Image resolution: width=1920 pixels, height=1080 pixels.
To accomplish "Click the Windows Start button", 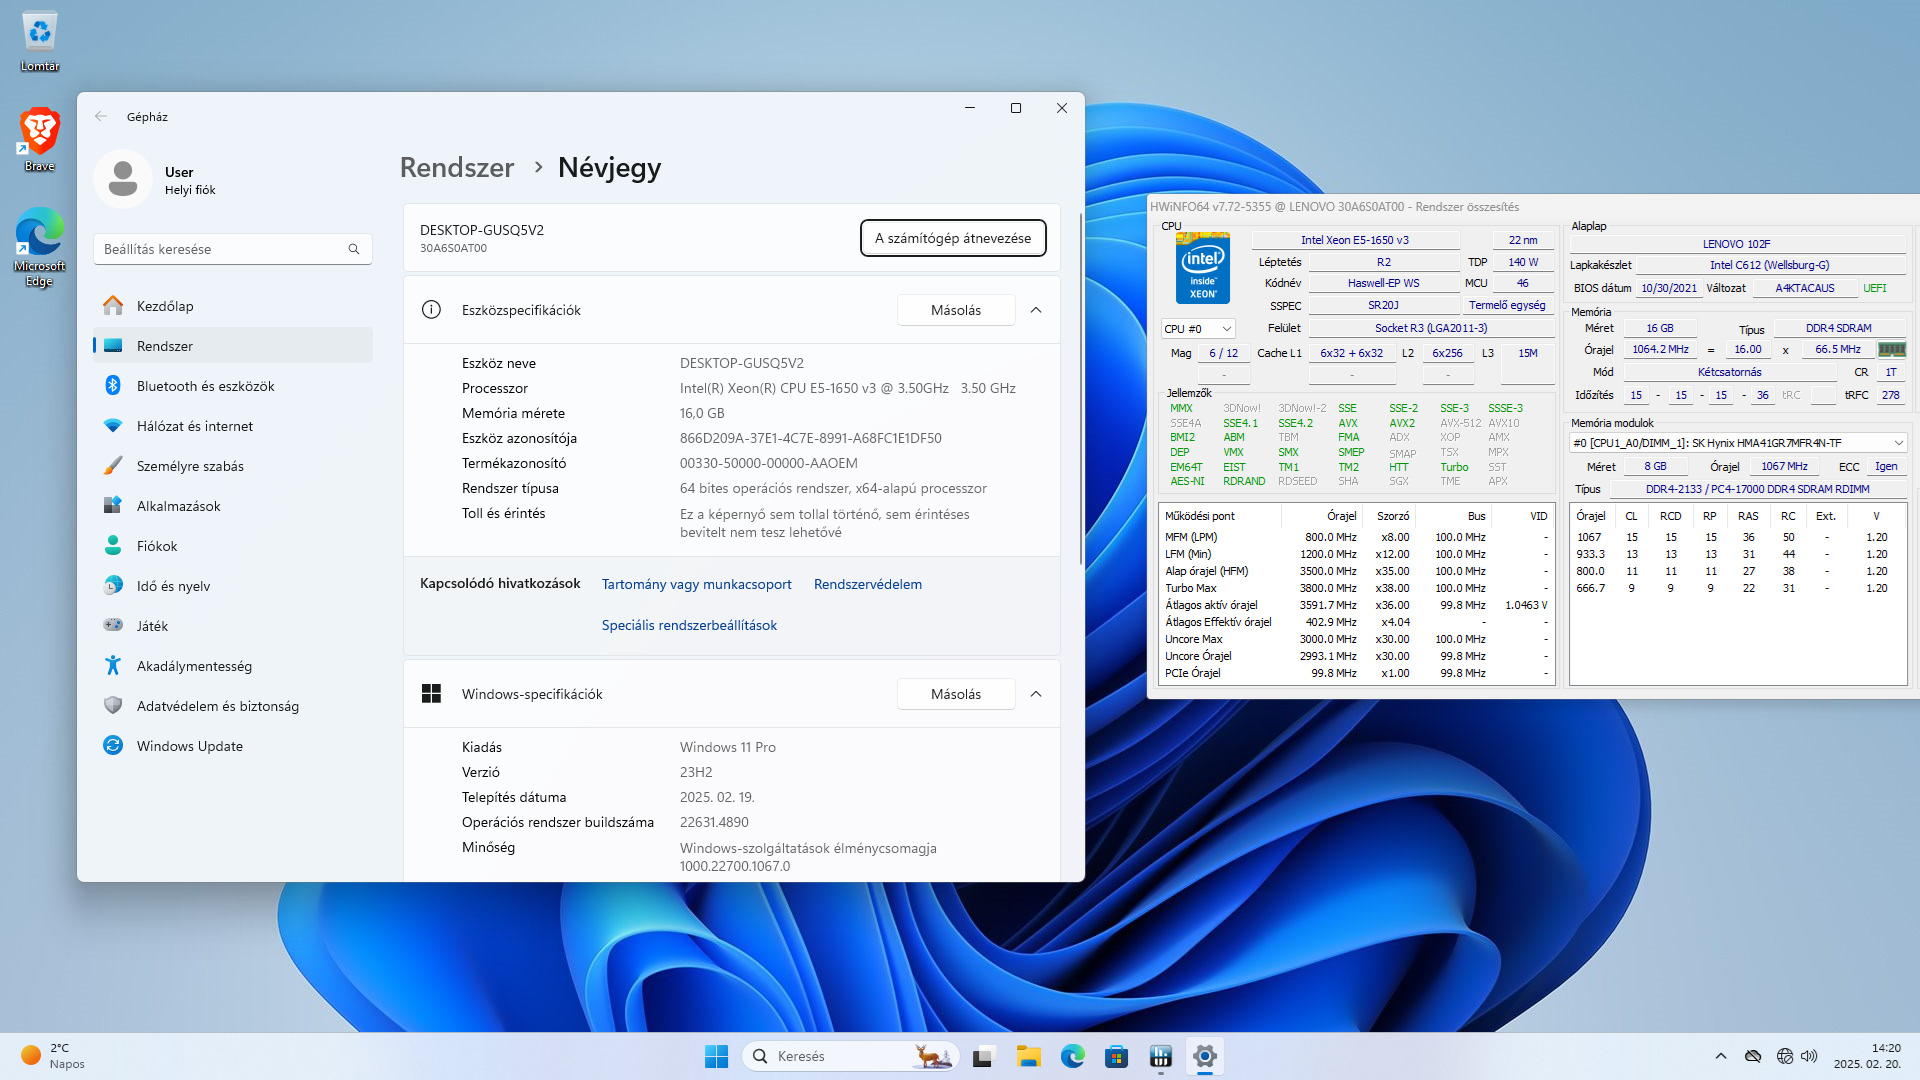I will pos(716,1056).
